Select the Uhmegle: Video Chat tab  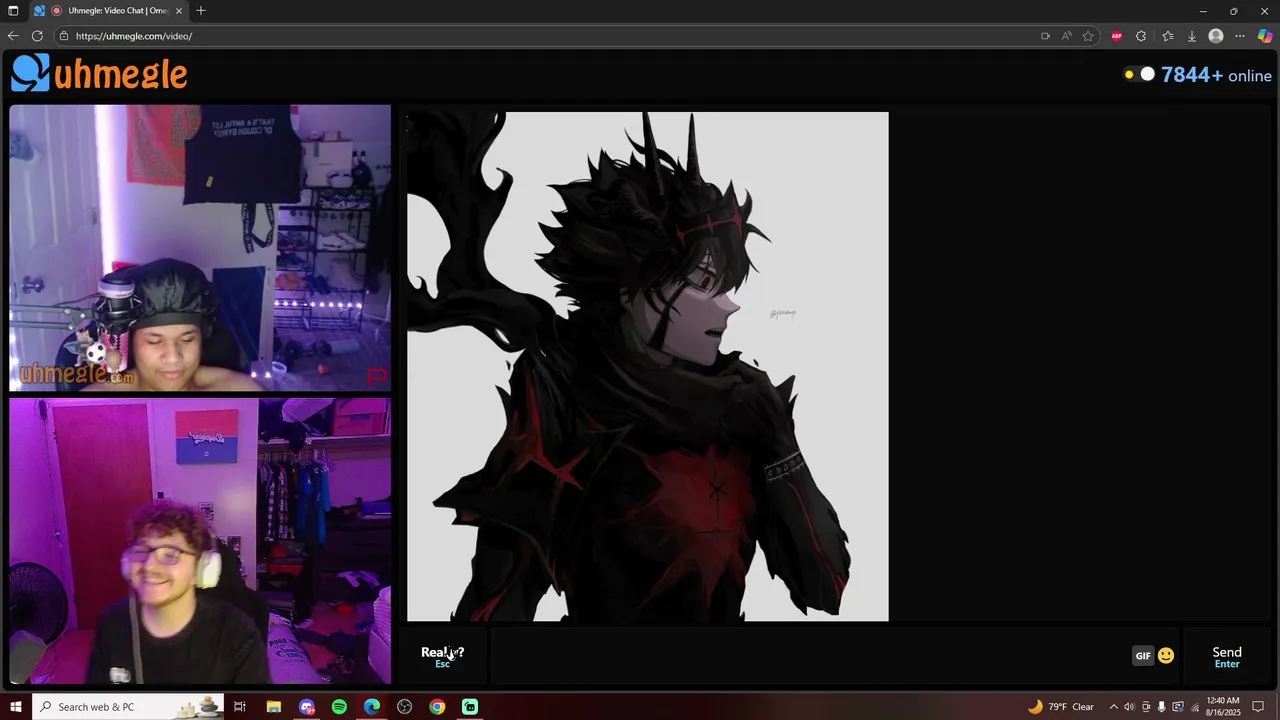coord(109,11)
